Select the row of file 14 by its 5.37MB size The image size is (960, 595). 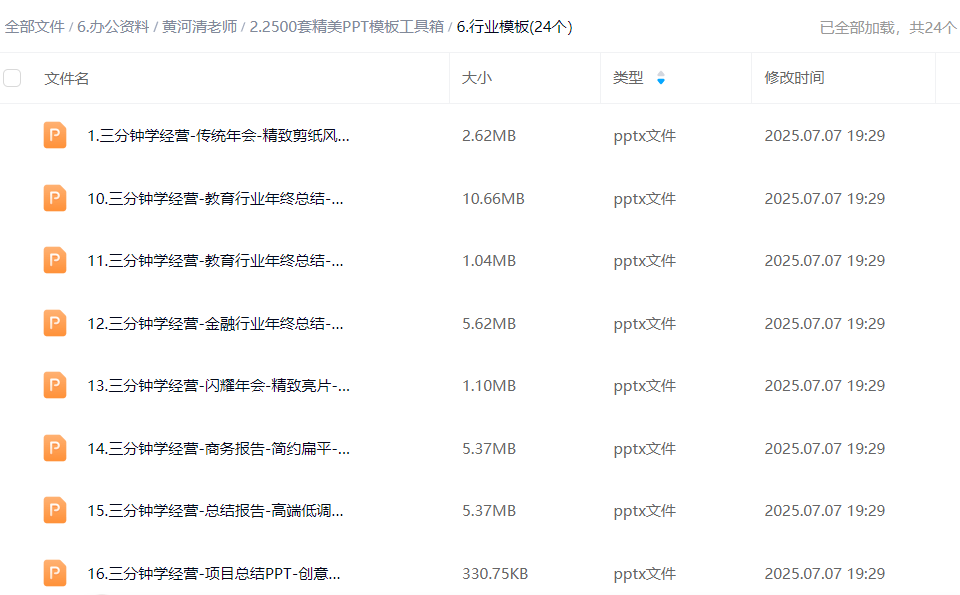pyautogui.click(x=489, y=449)
